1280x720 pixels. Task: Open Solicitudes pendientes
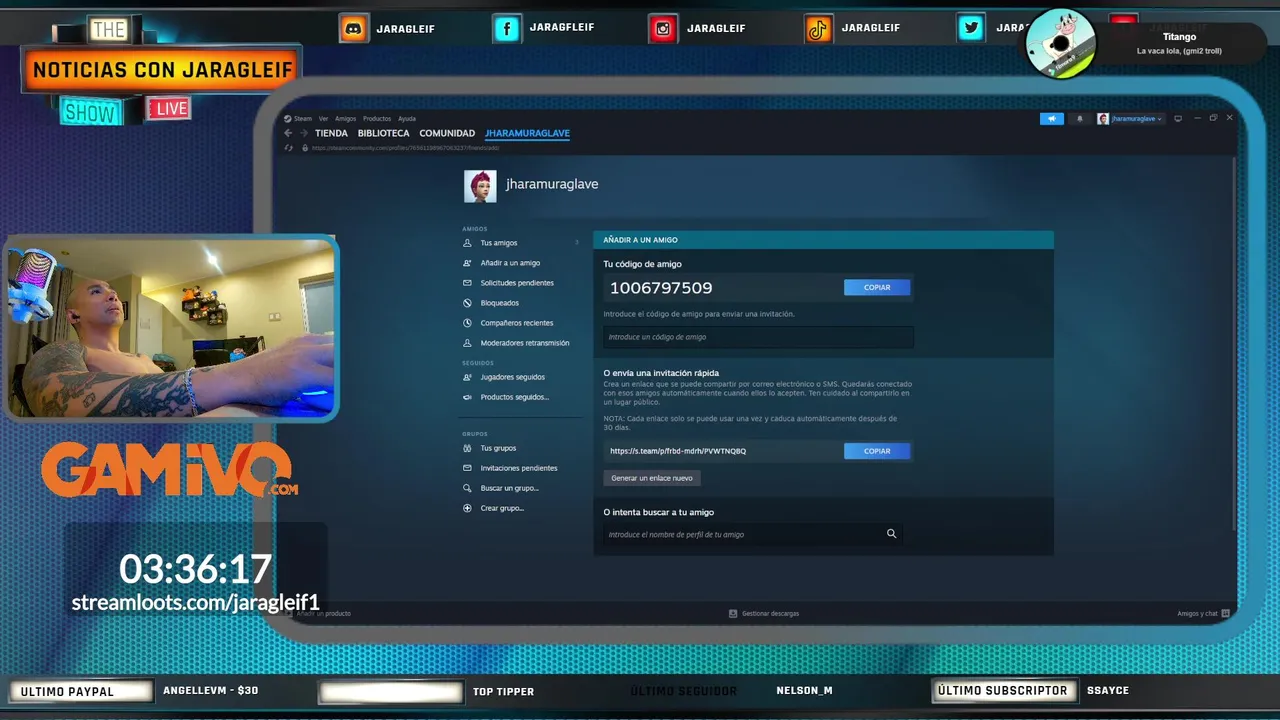pyautogui.click(x=517, y=283)
